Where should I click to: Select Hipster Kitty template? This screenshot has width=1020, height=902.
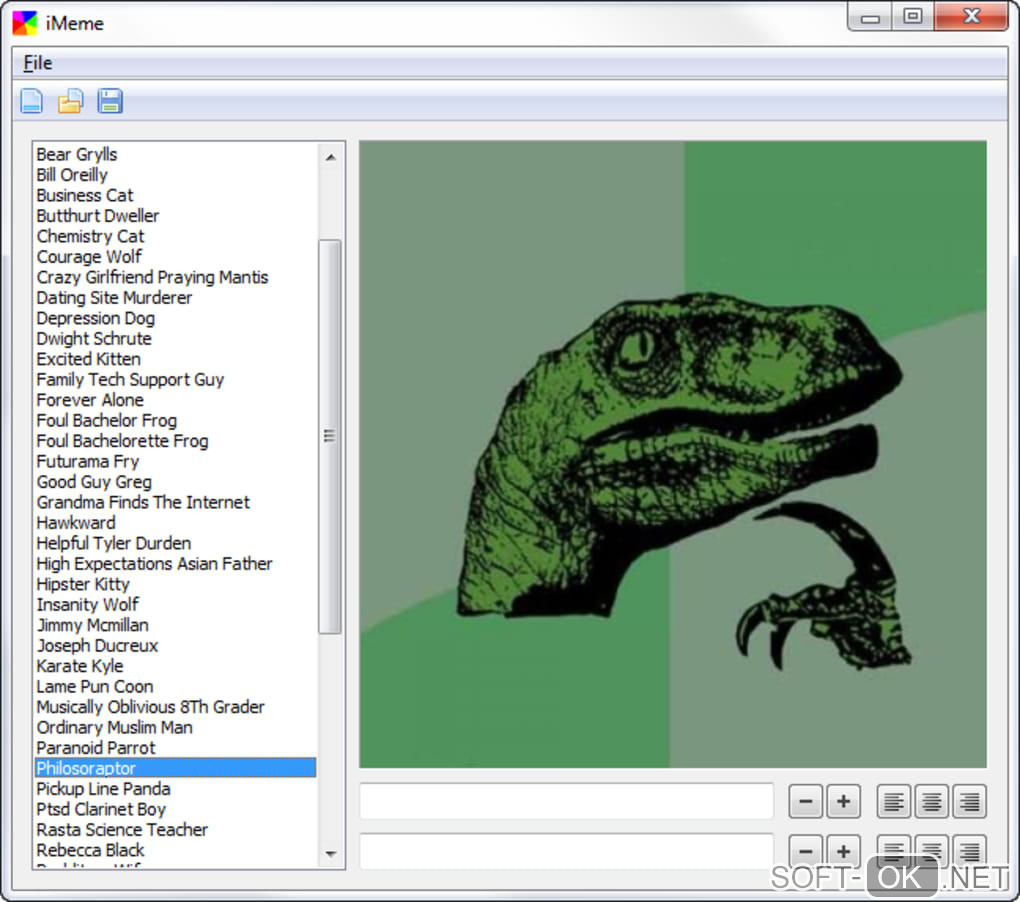pos(175,584)
